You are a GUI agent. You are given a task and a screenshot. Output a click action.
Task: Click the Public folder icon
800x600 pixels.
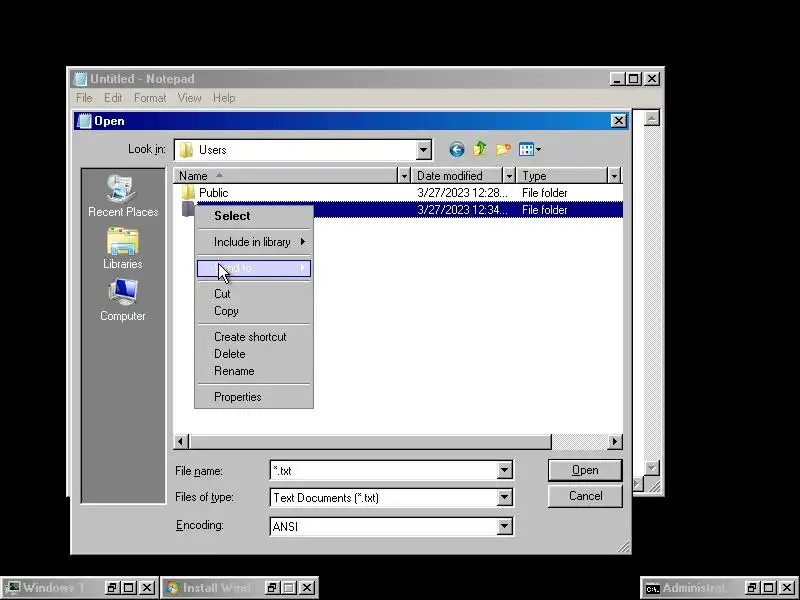(x=188, y=193)
